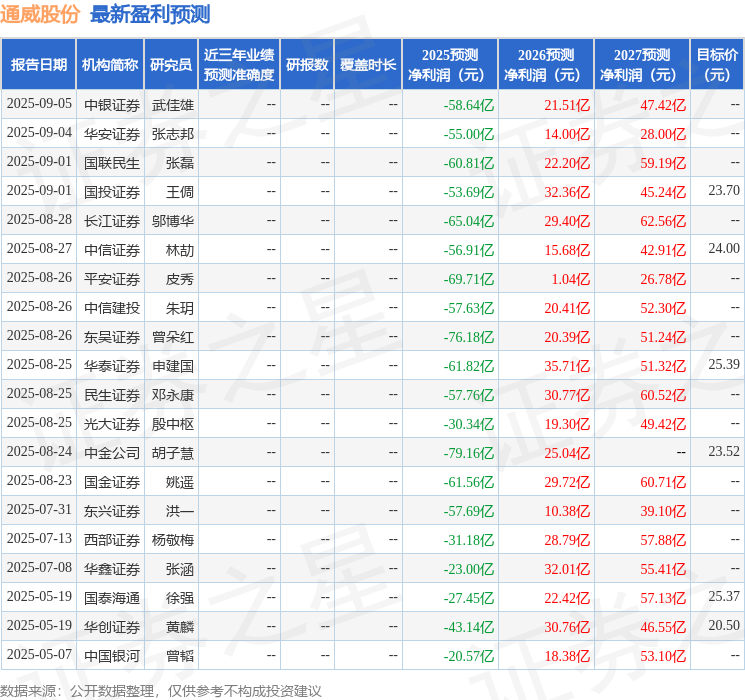The height and width of the screenshot is (700, 745).
Task: Click the target price 20.50
Action: 724,625
